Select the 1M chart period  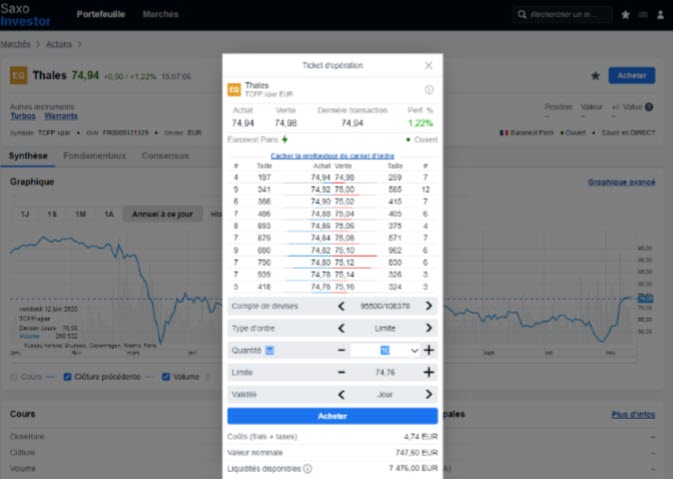click(80, 214)
